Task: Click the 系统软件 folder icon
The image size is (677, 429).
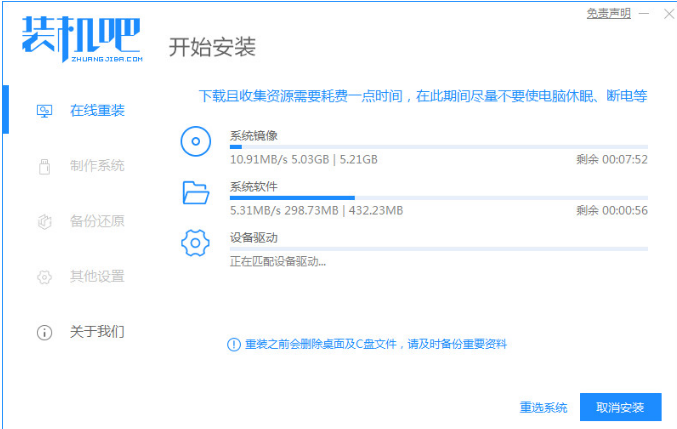Action: pyautogui.click(x=196, y=192)
